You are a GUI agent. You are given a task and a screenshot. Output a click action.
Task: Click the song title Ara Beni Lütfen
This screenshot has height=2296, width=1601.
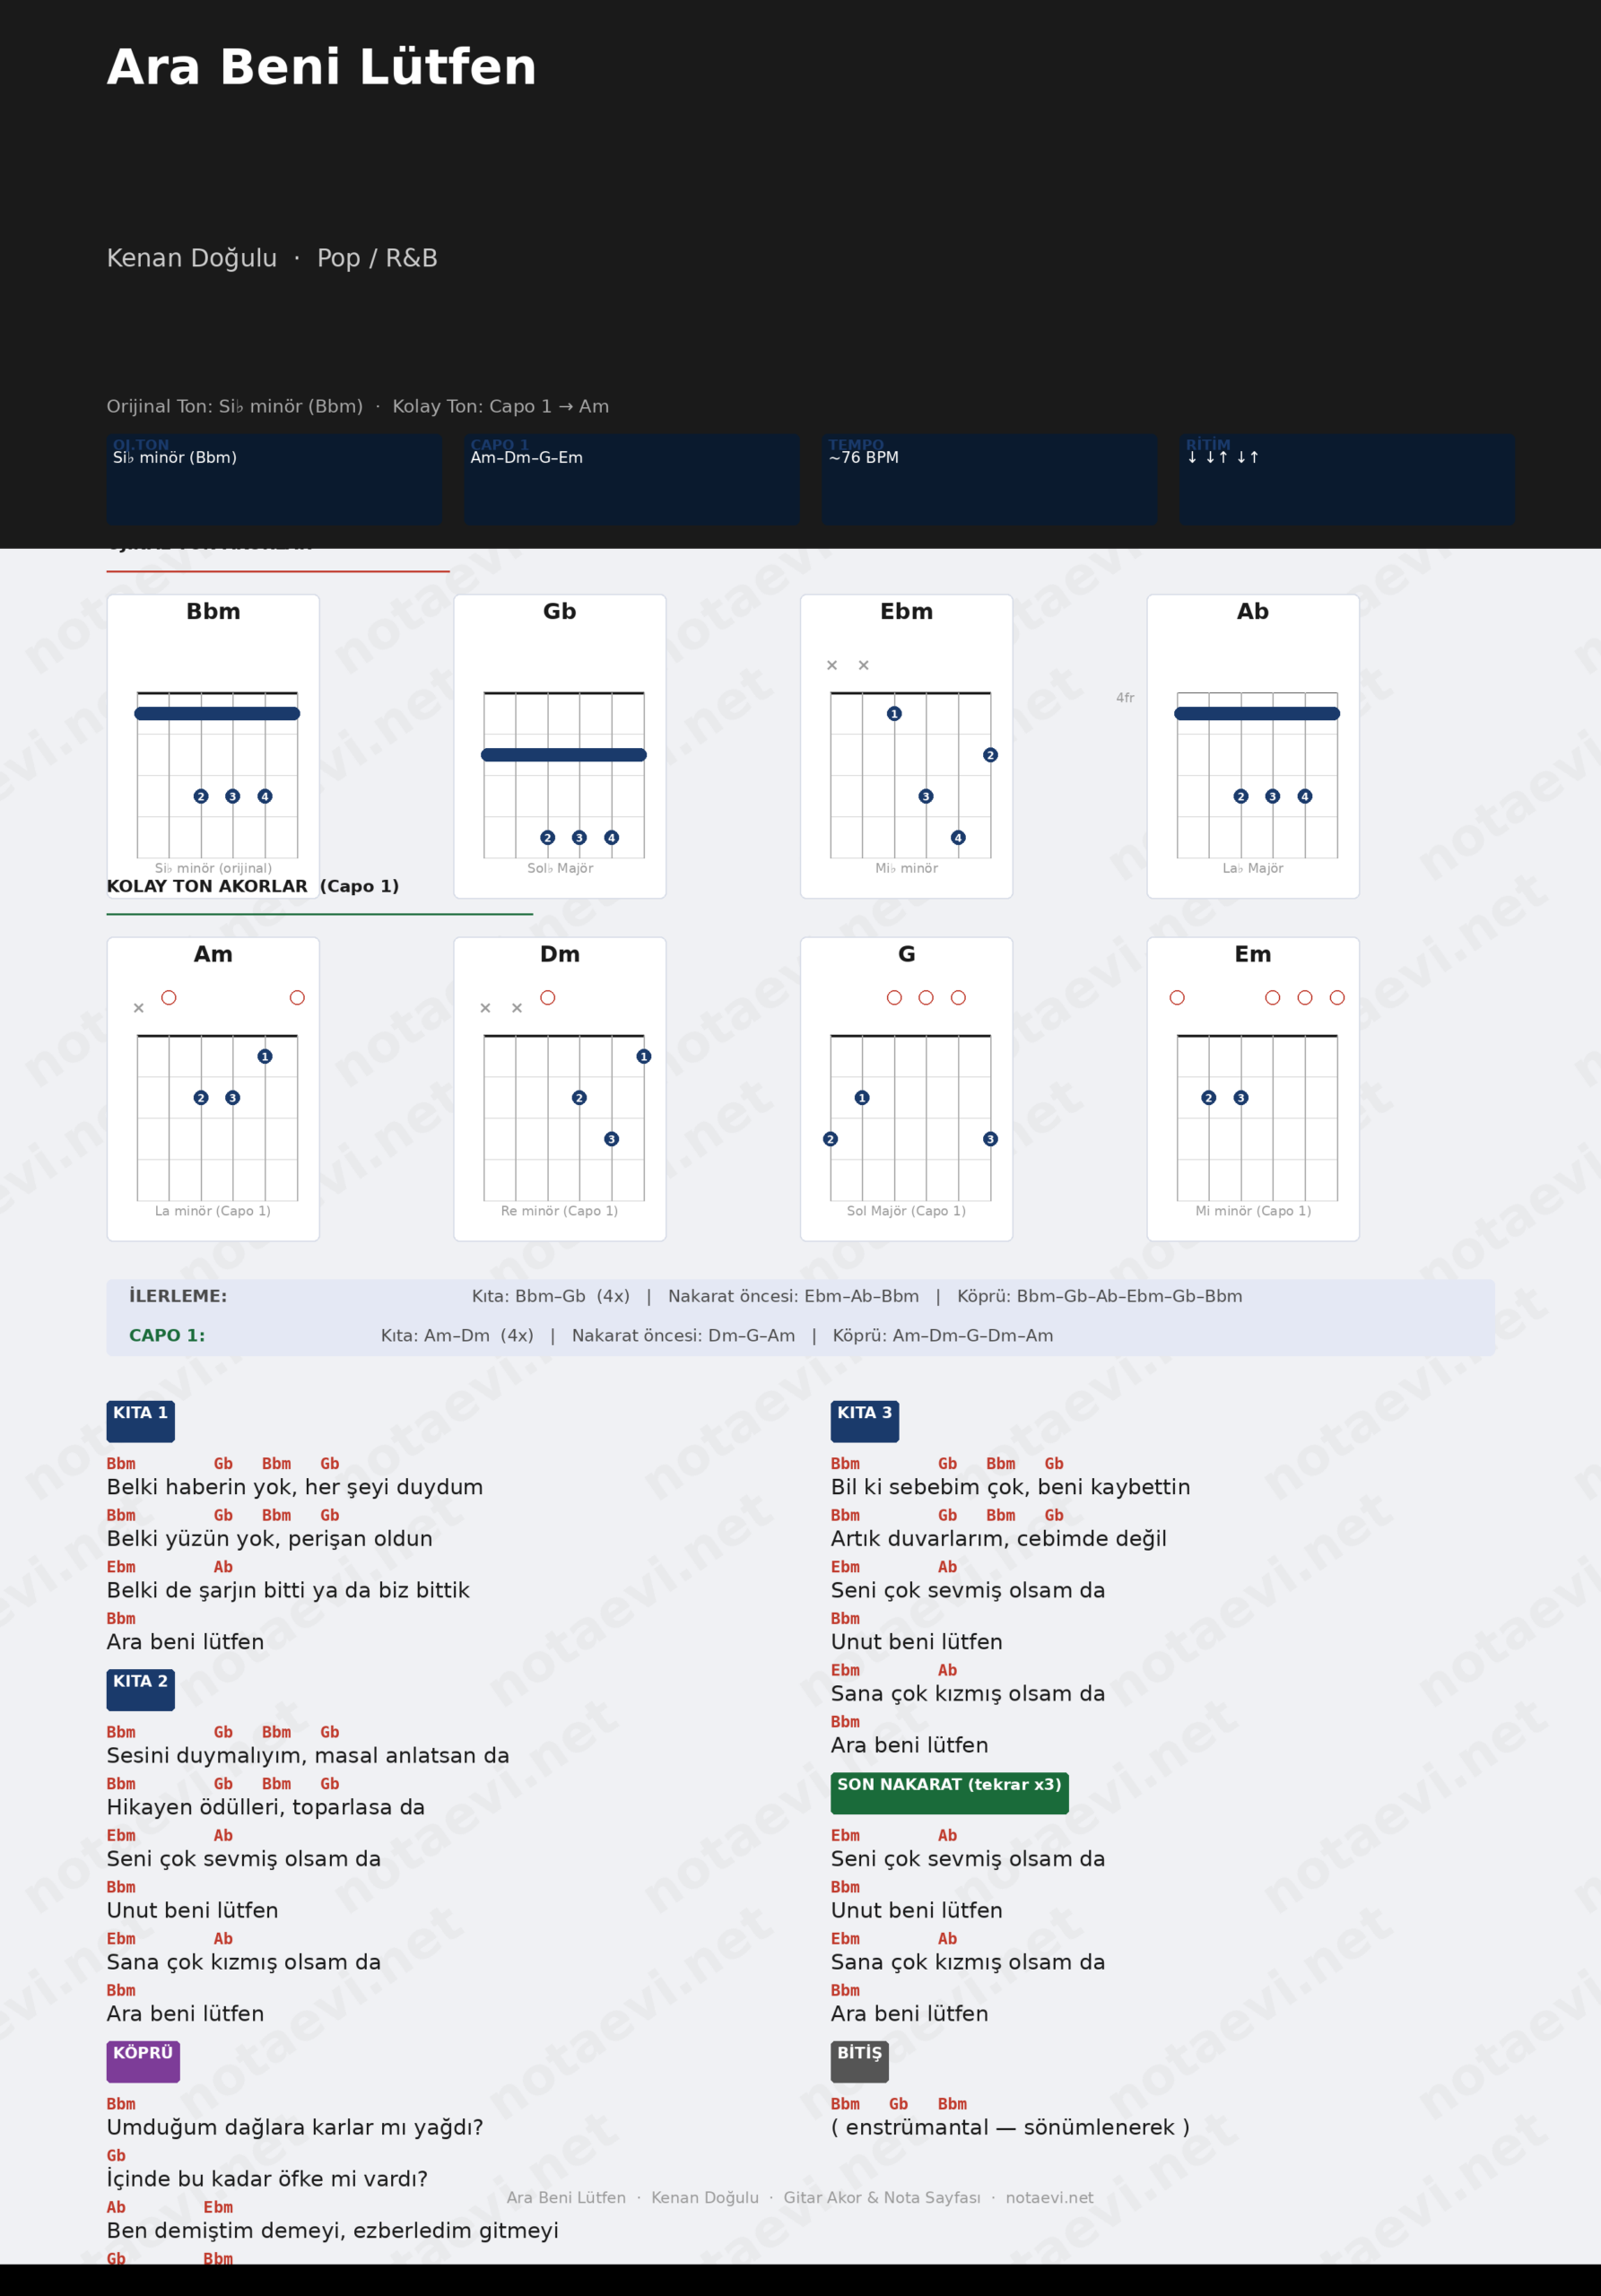point(322,67)
